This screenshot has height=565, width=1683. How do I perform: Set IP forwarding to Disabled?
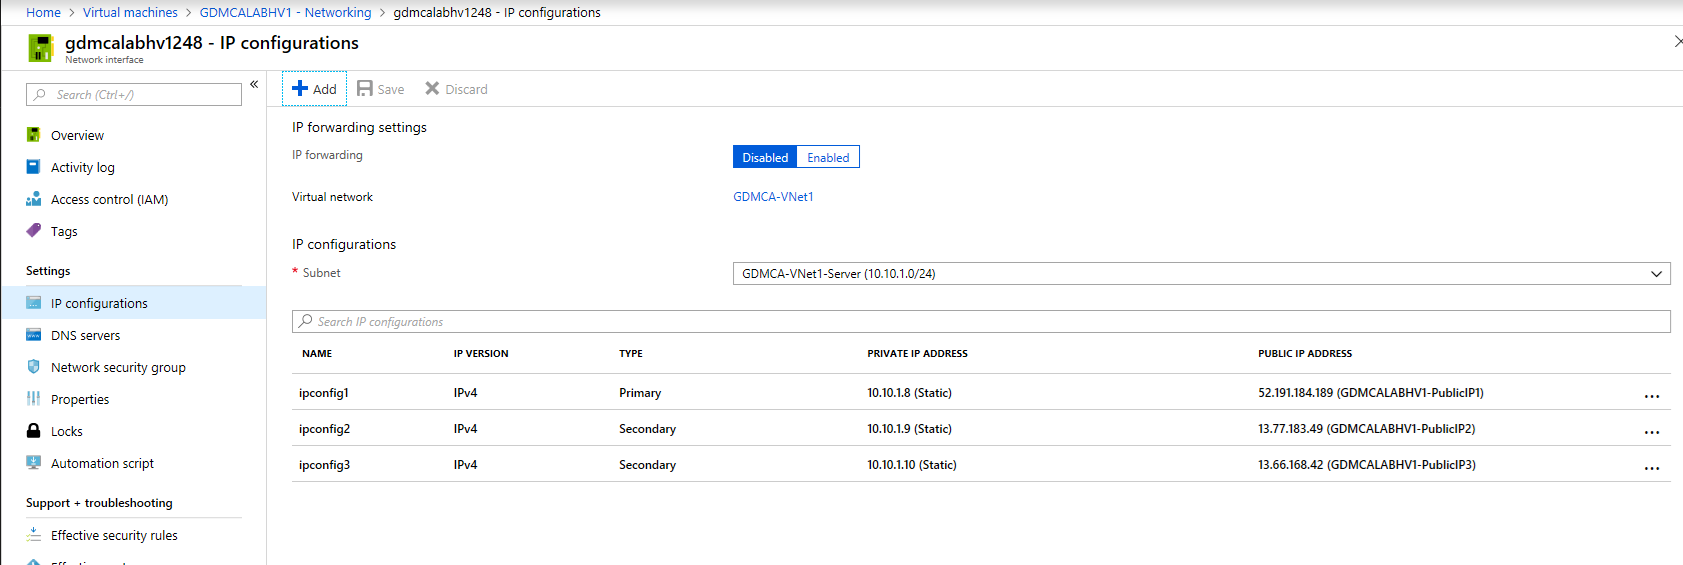coord(765,157)
